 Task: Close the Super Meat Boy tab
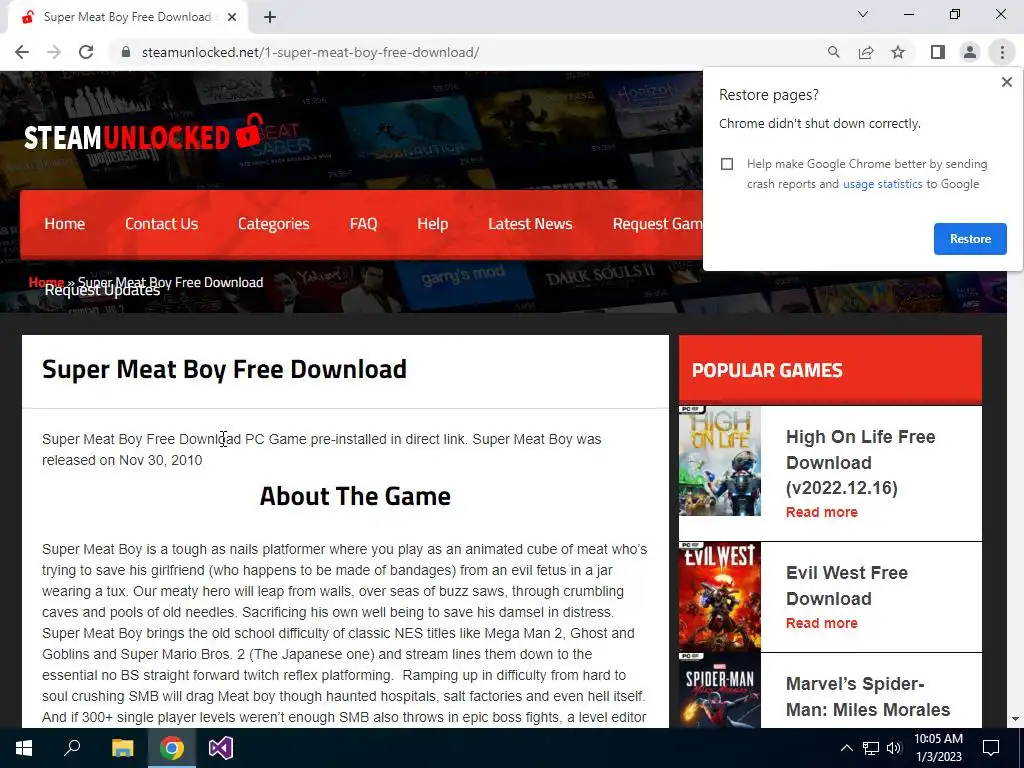[232, 17]
